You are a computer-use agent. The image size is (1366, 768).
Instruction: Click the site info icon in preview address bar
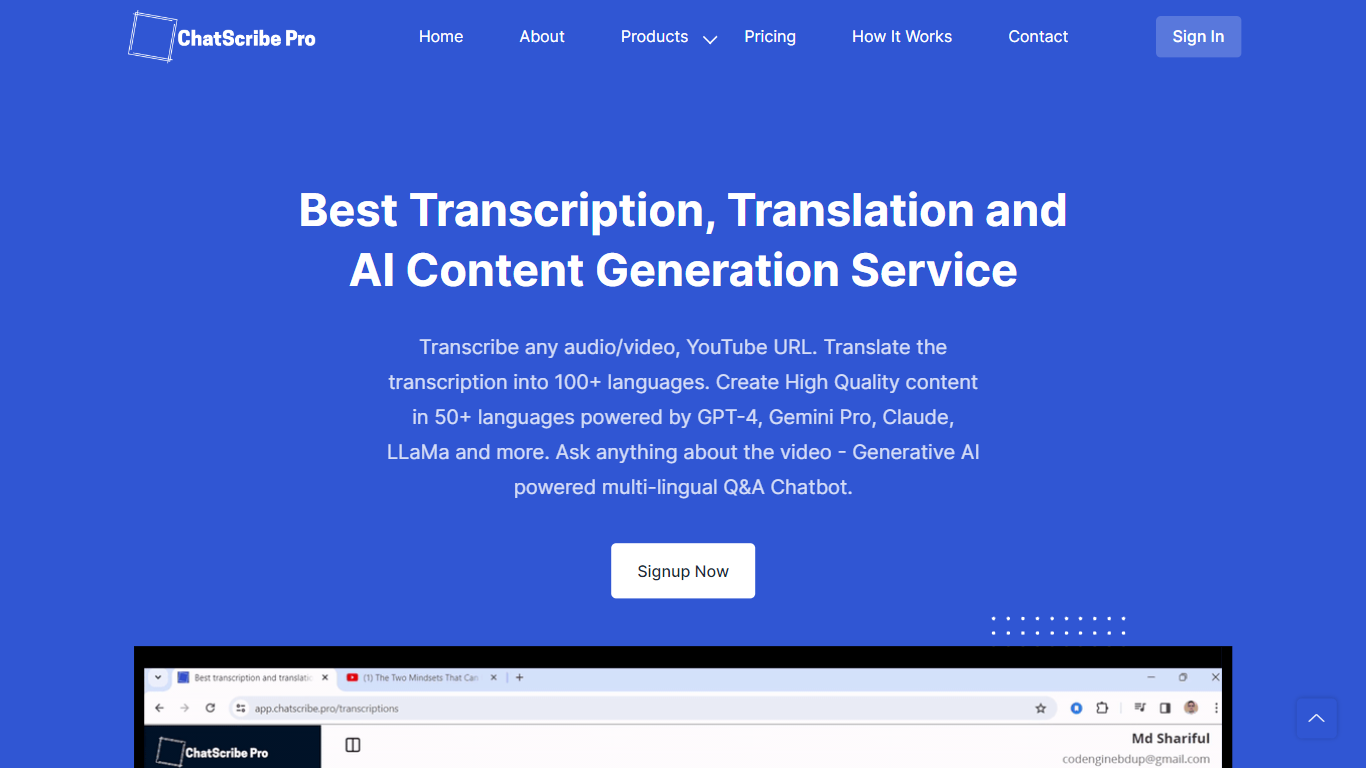241,708
